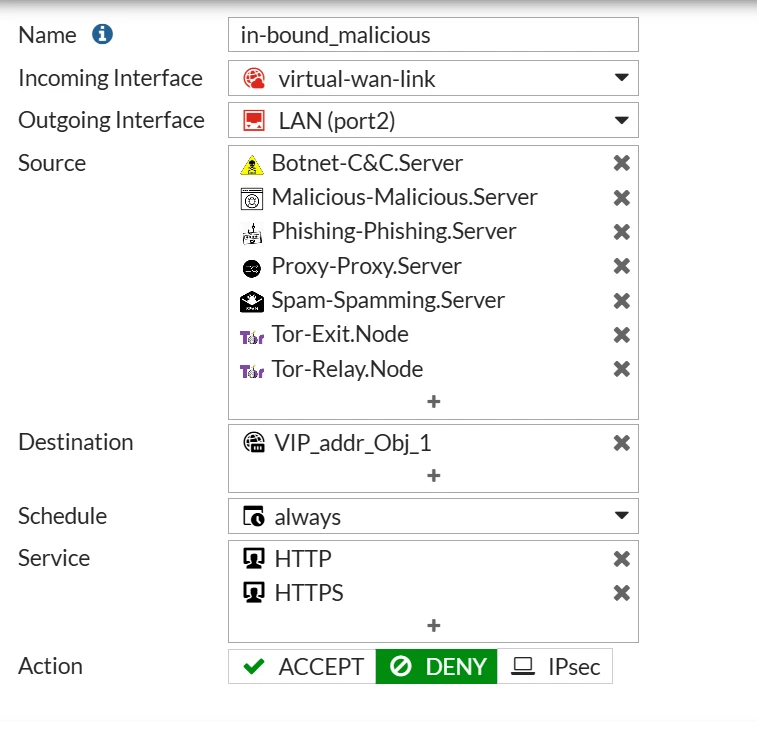Click the virtual-wan-link globe icon
757x733 pixels.
pos(254,78)
